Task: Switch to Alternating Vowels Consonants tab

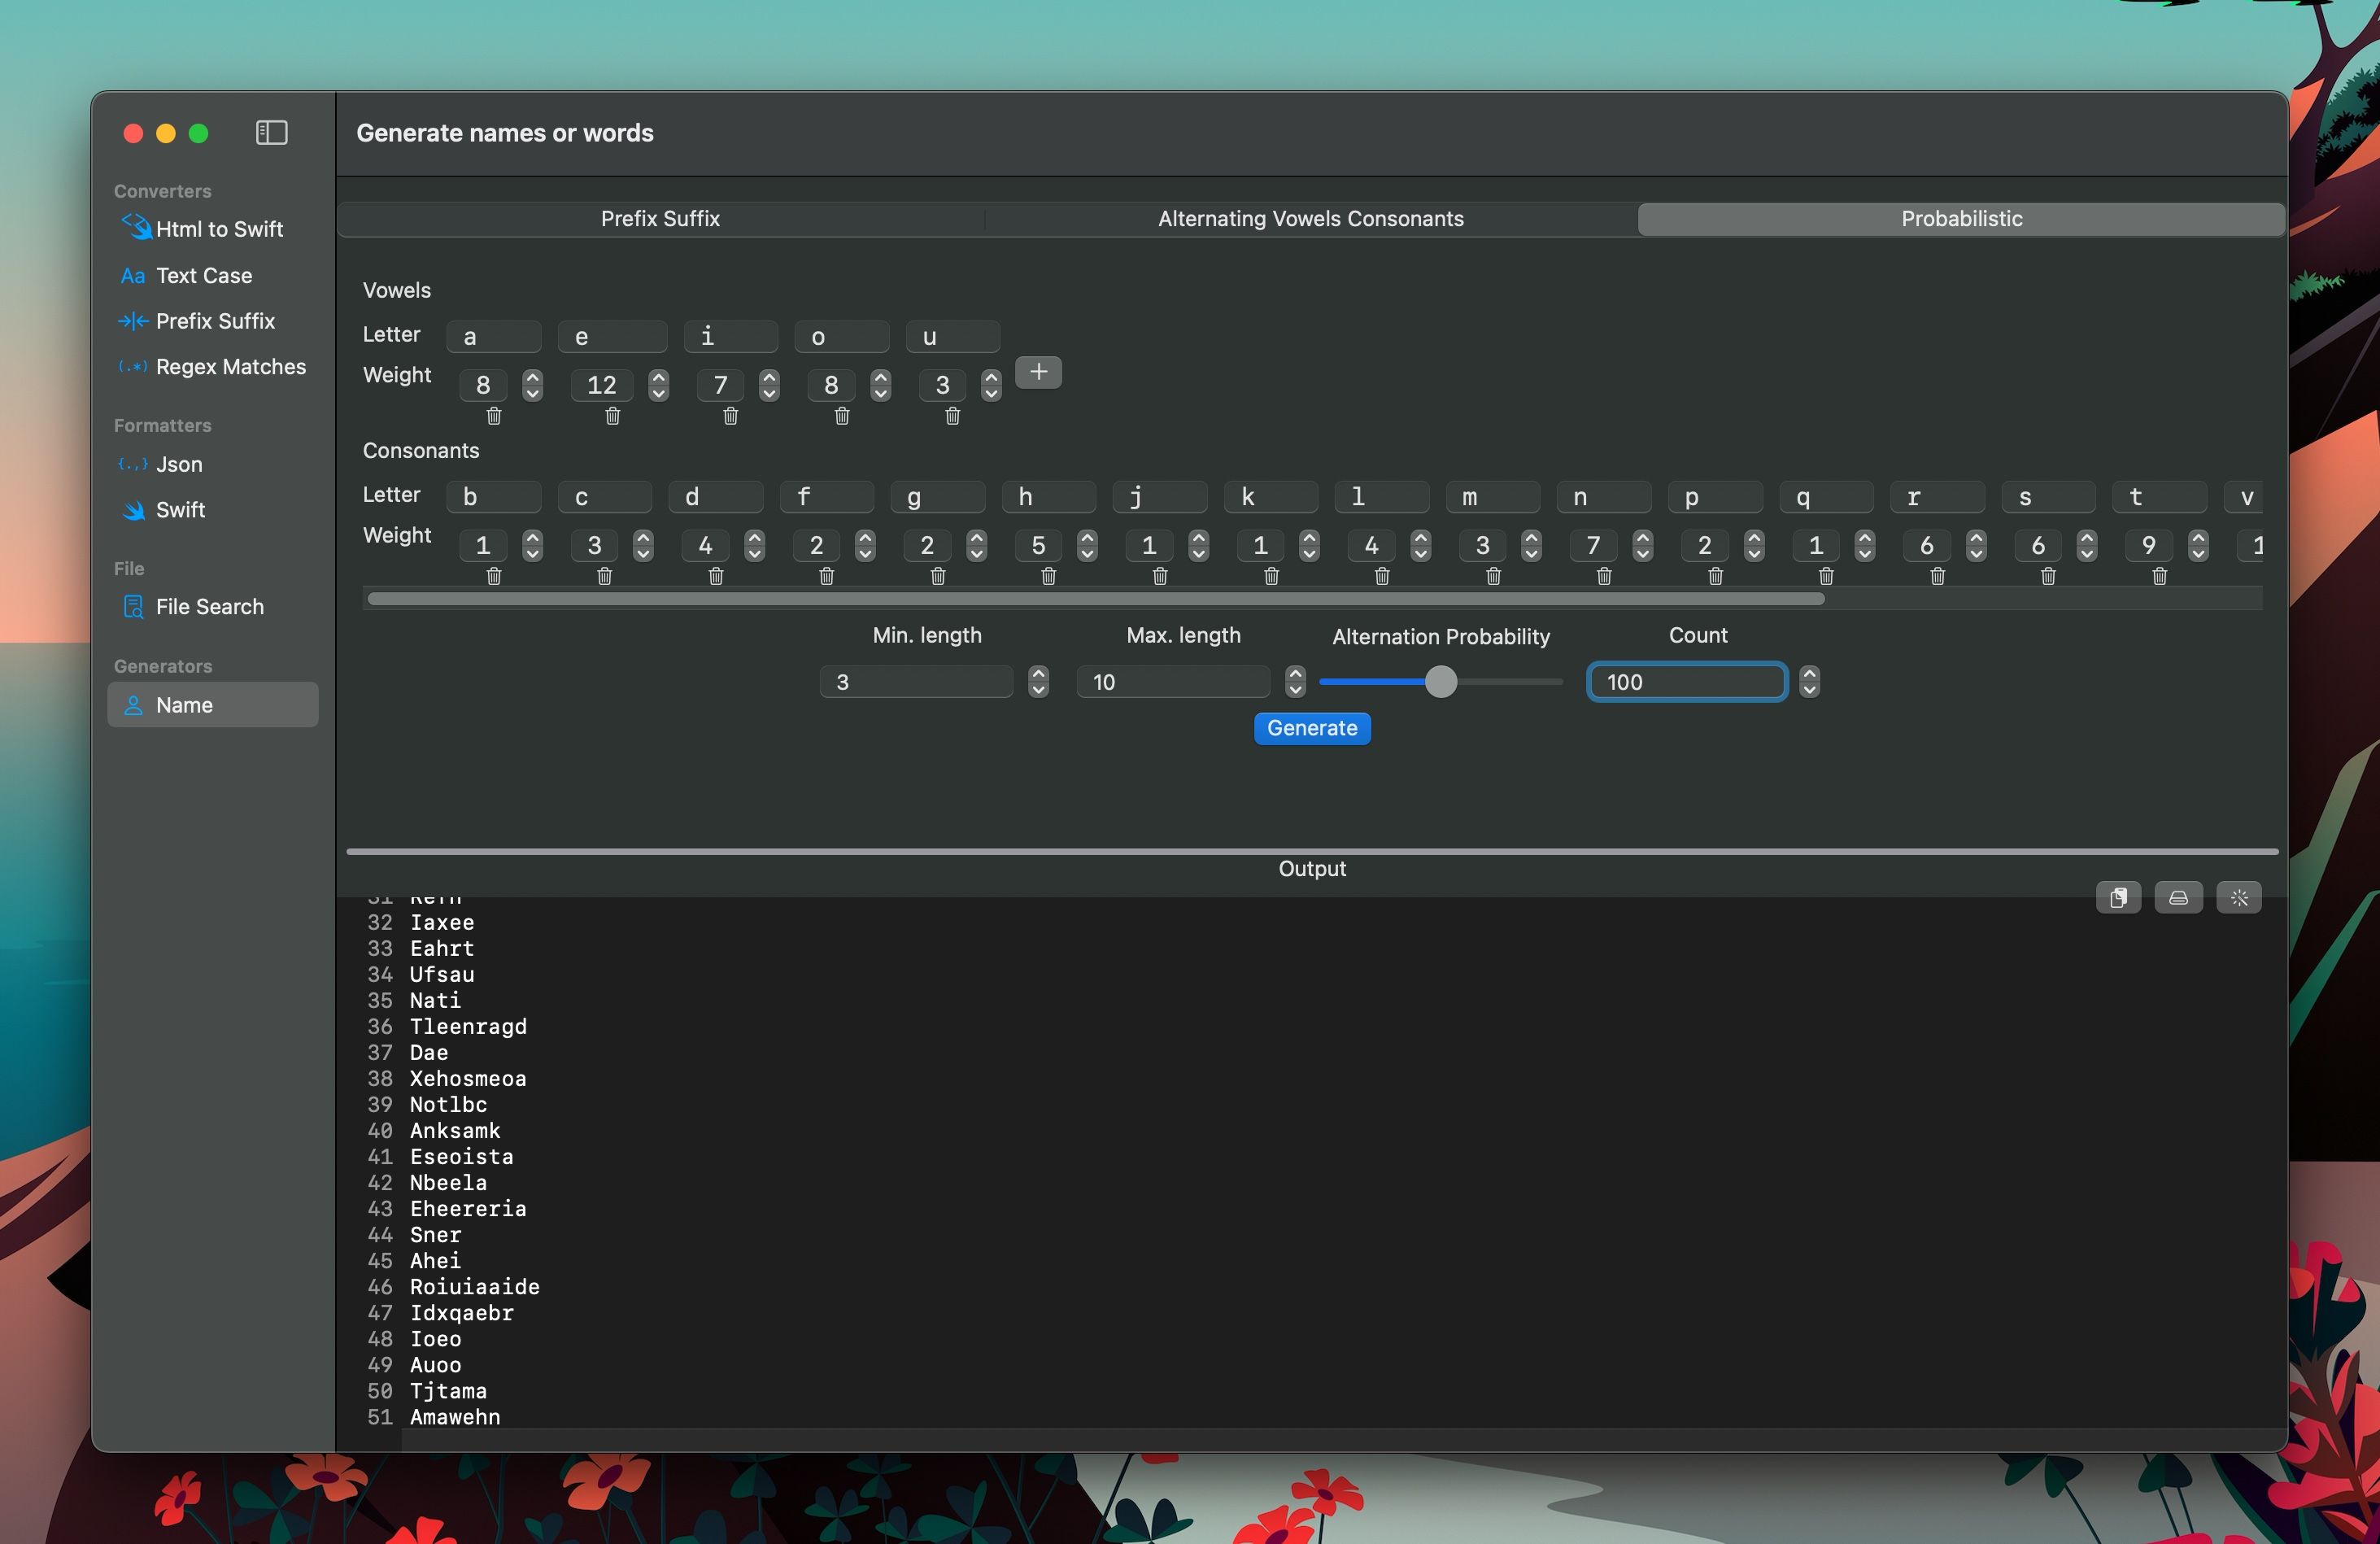Action: [x=1310, y=219]
